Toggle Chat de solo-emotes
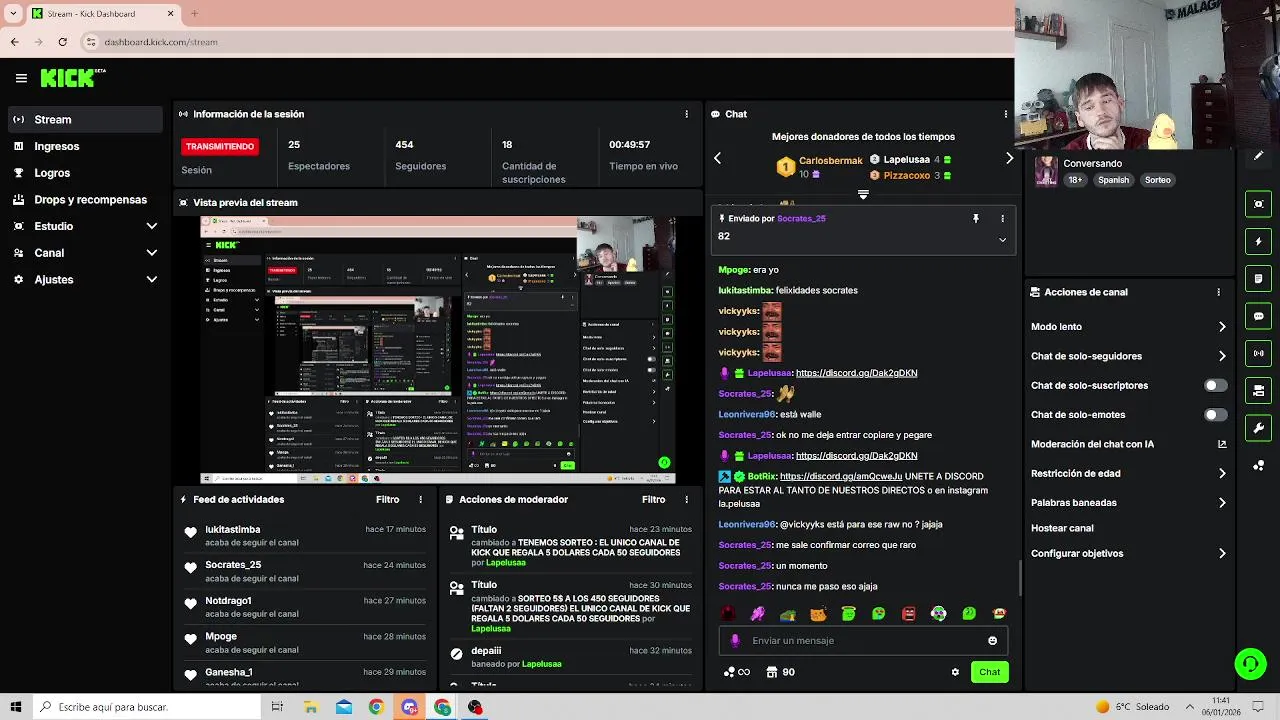 (1215, 415)
